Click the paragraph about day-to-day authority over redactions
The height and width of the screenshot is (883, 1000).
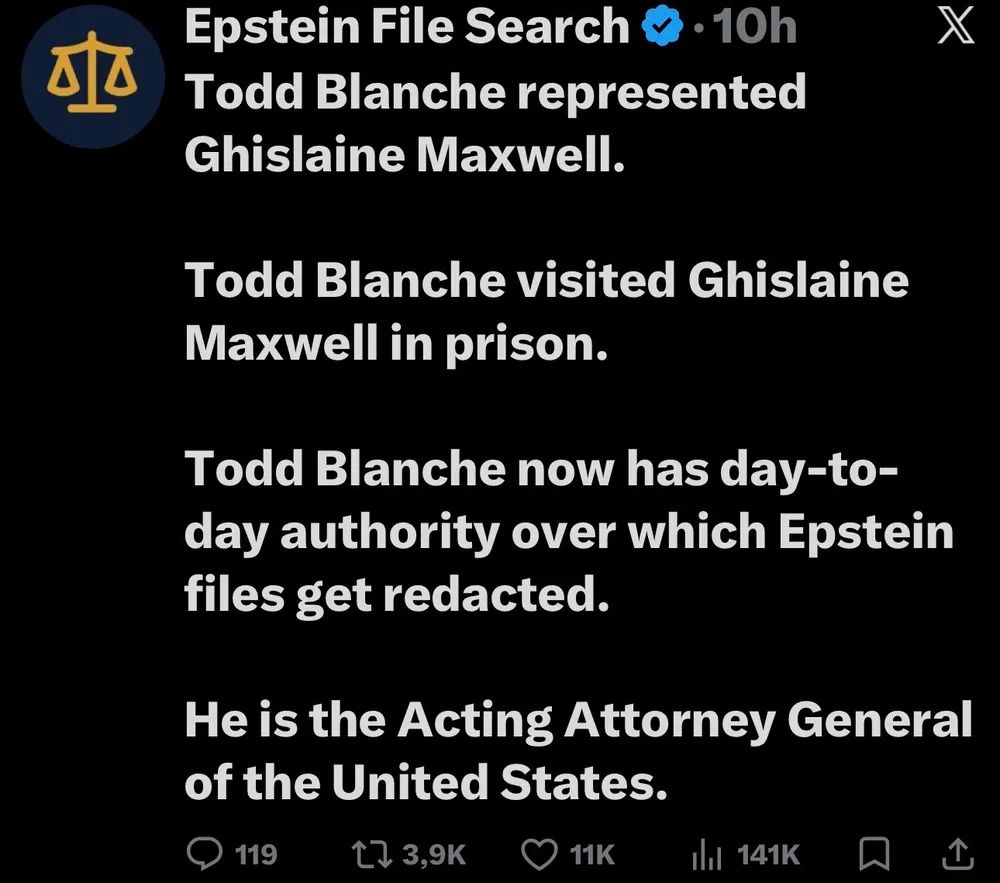568,532
